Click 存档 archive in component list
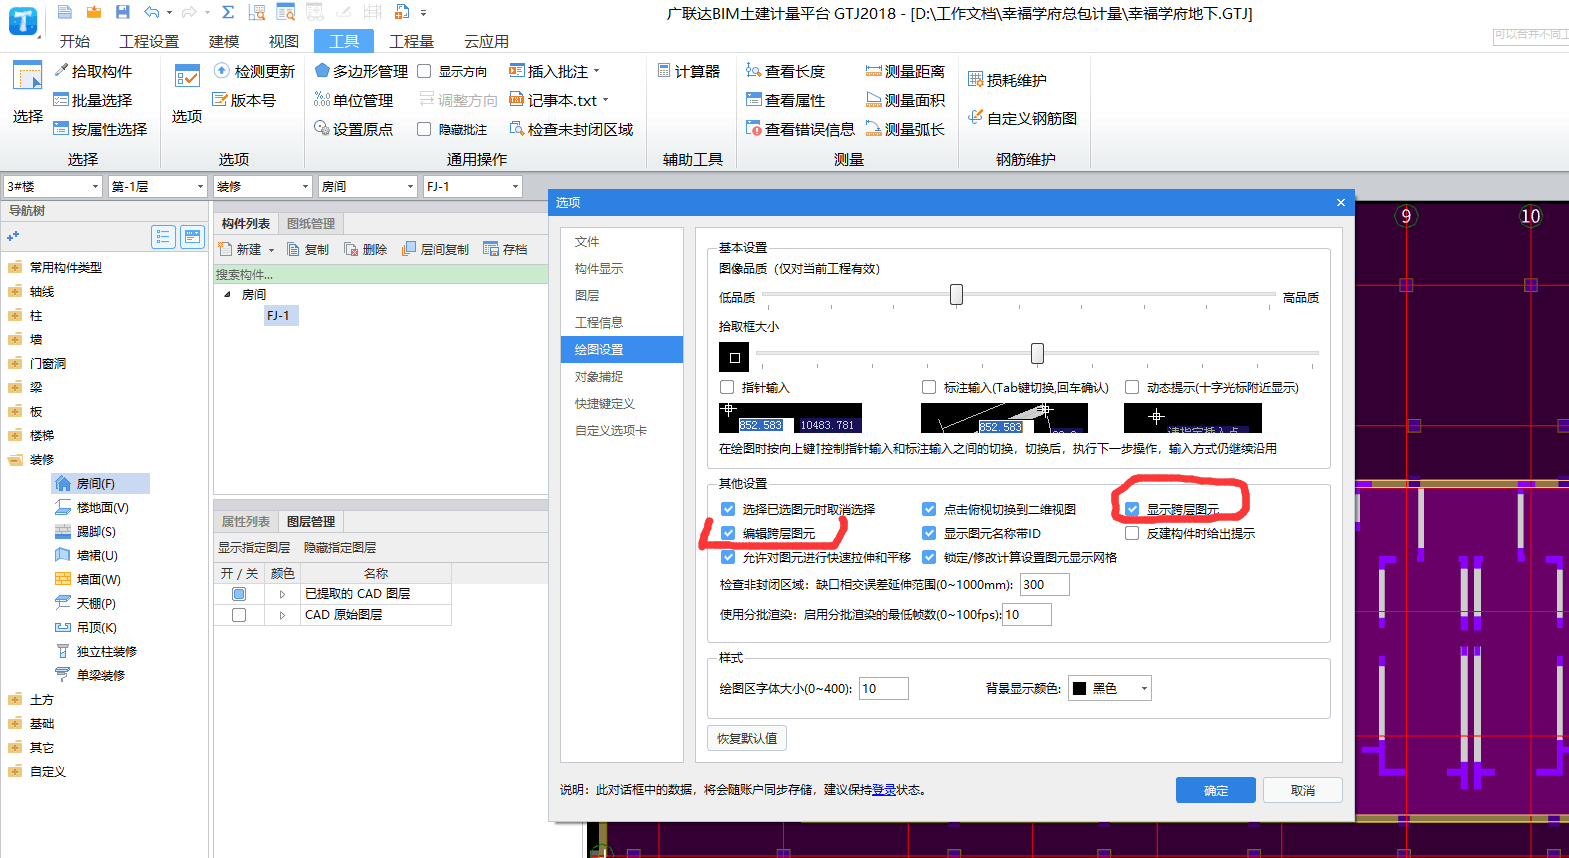 tap(506, 249)
